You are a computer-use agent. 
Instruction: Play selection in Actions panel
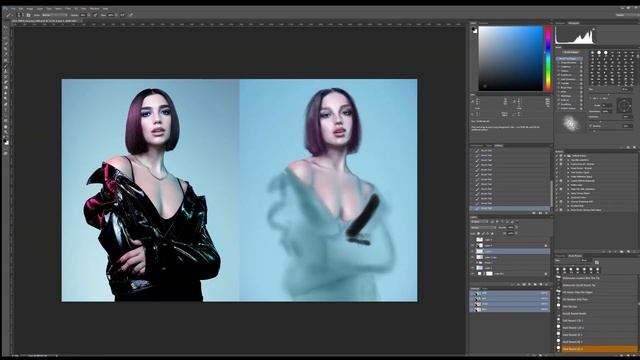click(616, 251)
